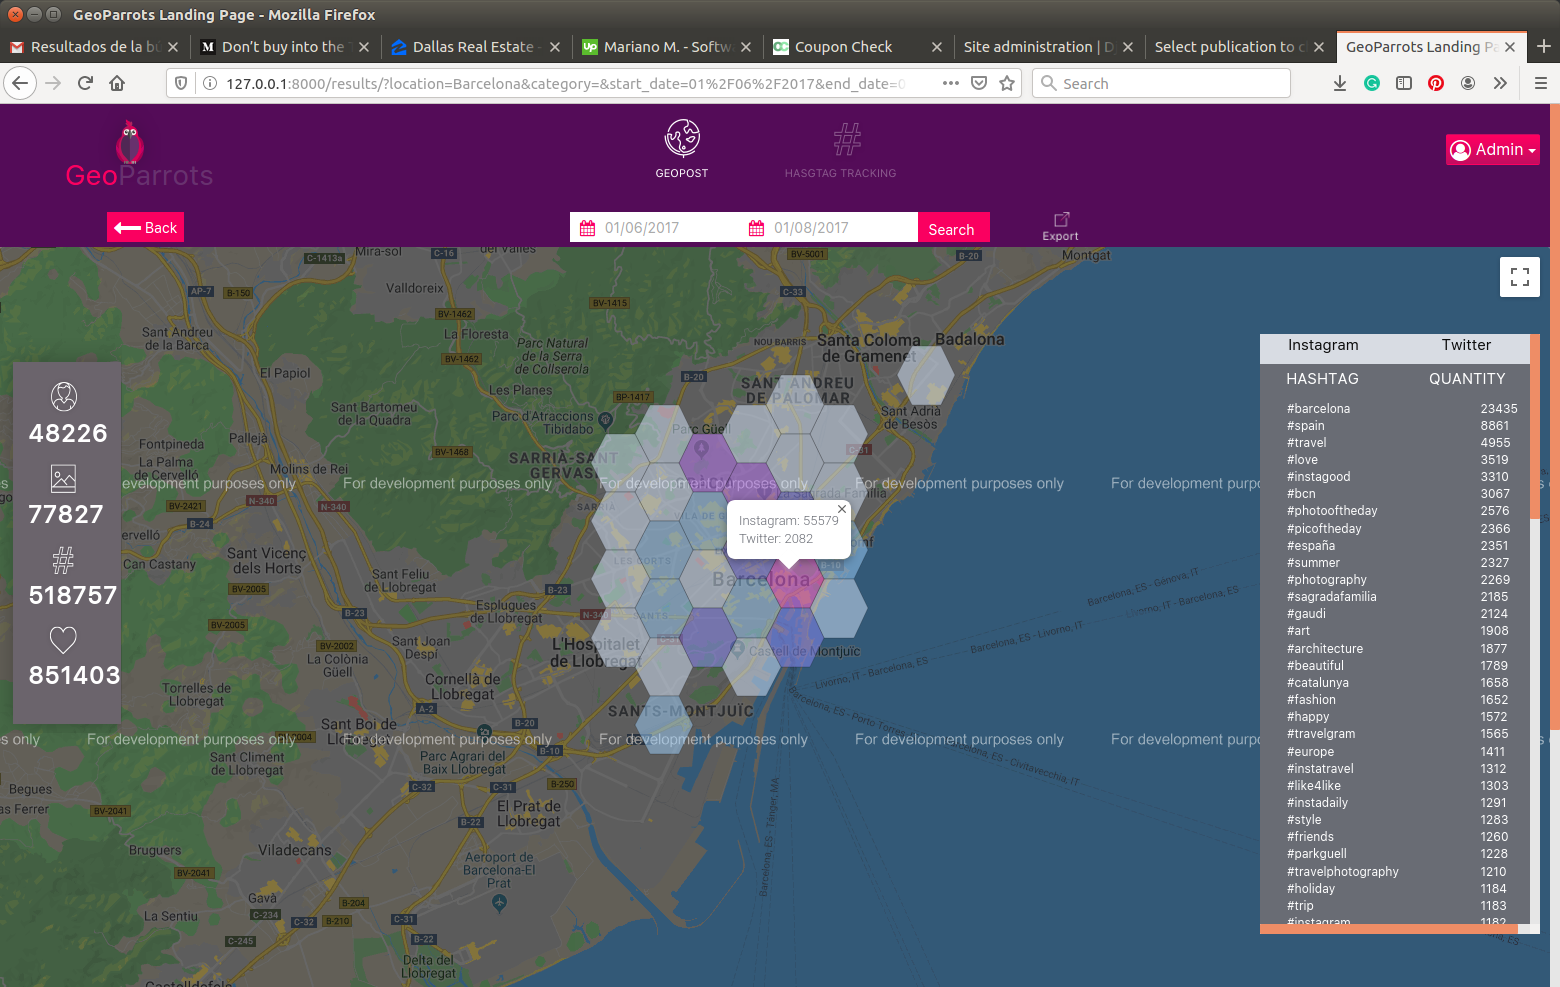1560x987 pixels.
Task: Open the Geopost globe icon
Action: 682,139
